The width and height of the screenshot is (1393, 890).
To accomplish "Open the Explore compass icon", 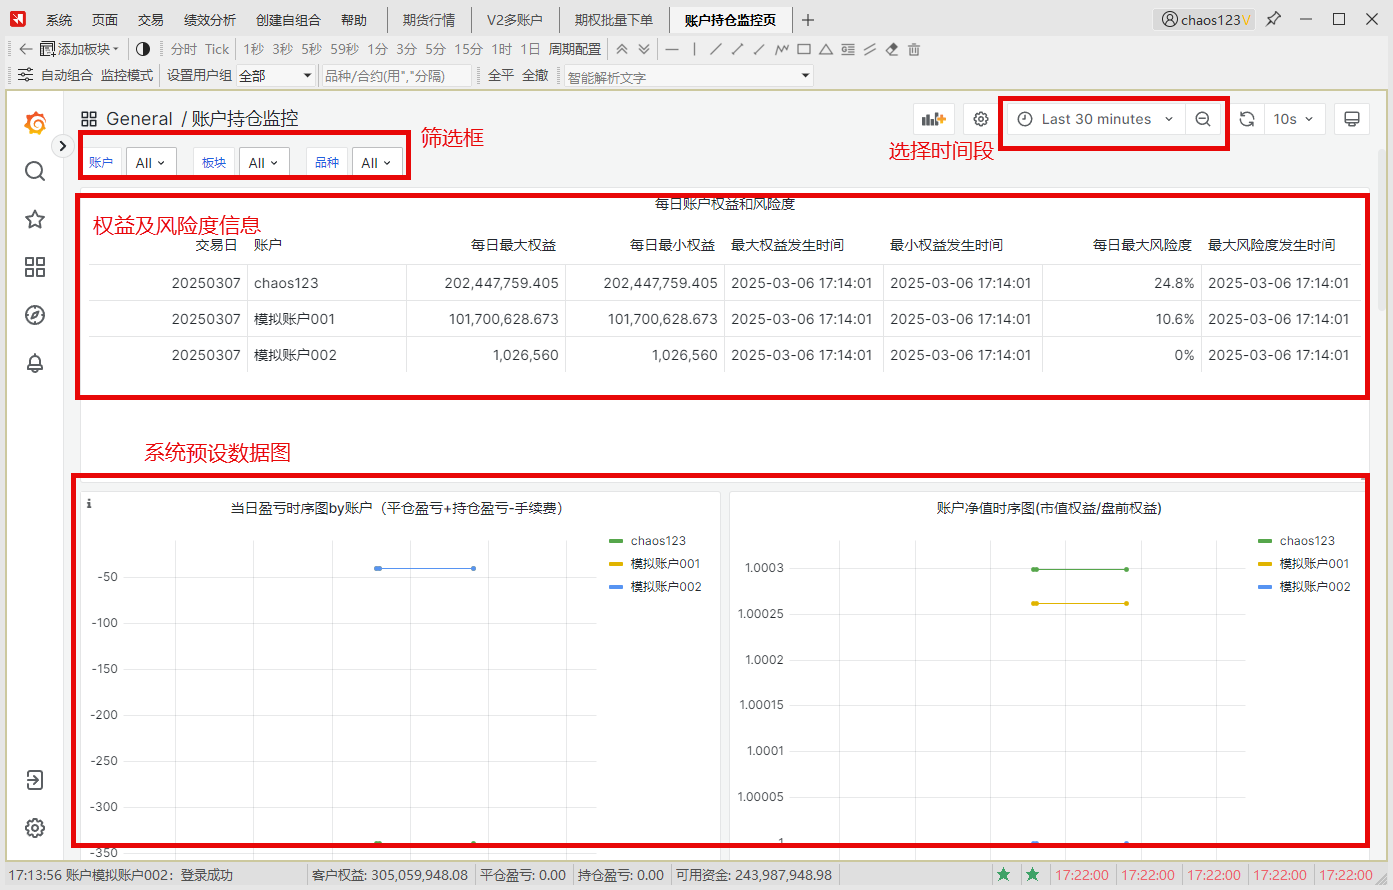I will coord(35,315).
